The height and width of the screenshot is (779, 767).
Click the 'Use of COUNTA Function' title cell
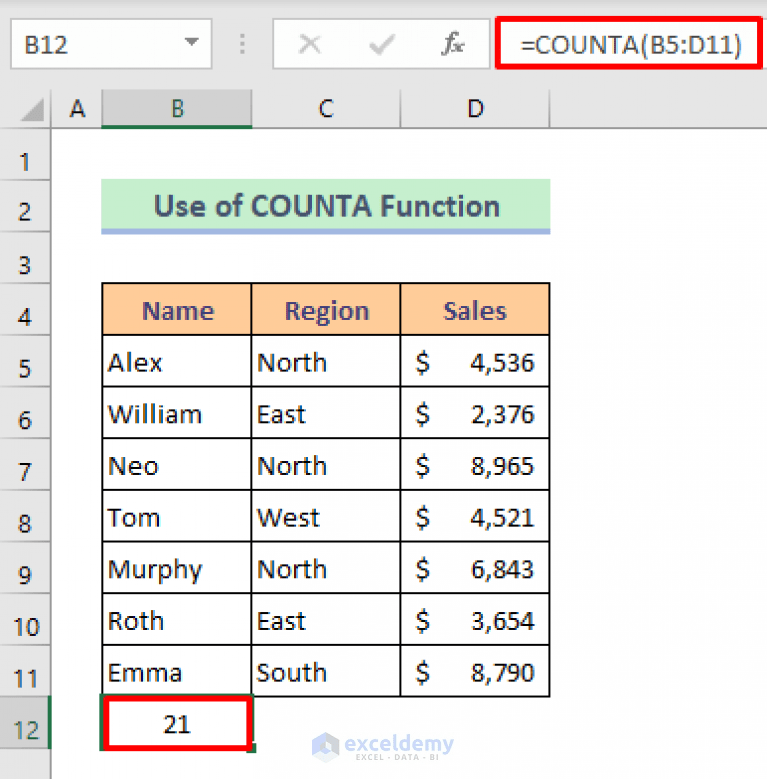326,206
